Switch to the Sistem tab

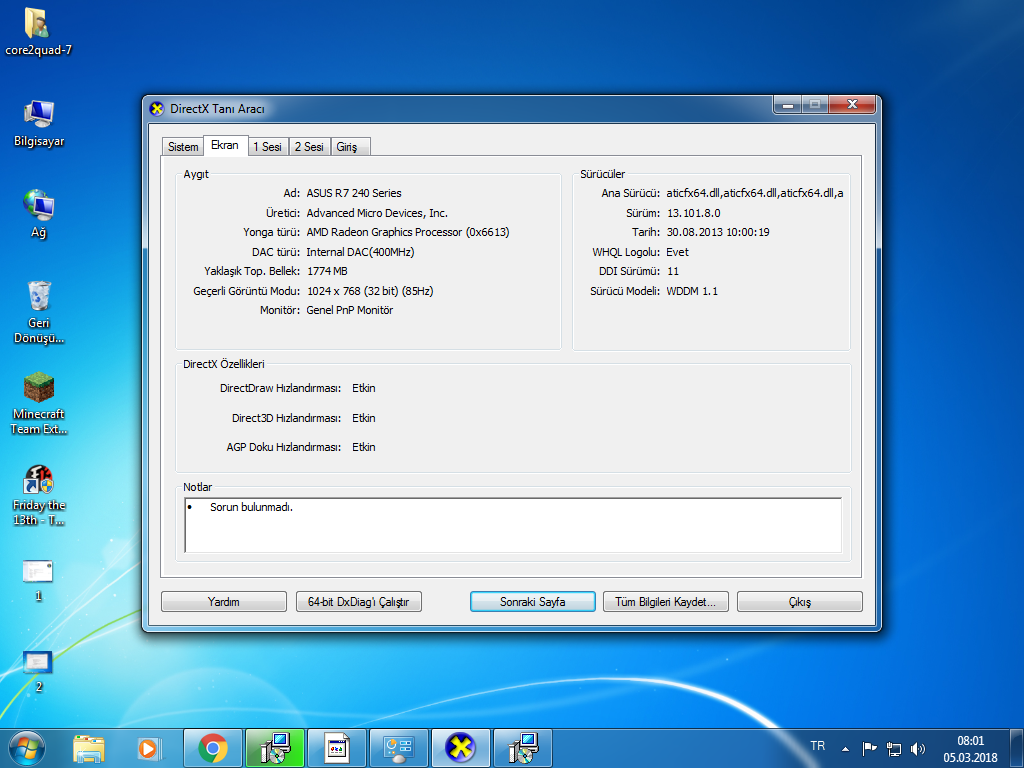(183, 146)
